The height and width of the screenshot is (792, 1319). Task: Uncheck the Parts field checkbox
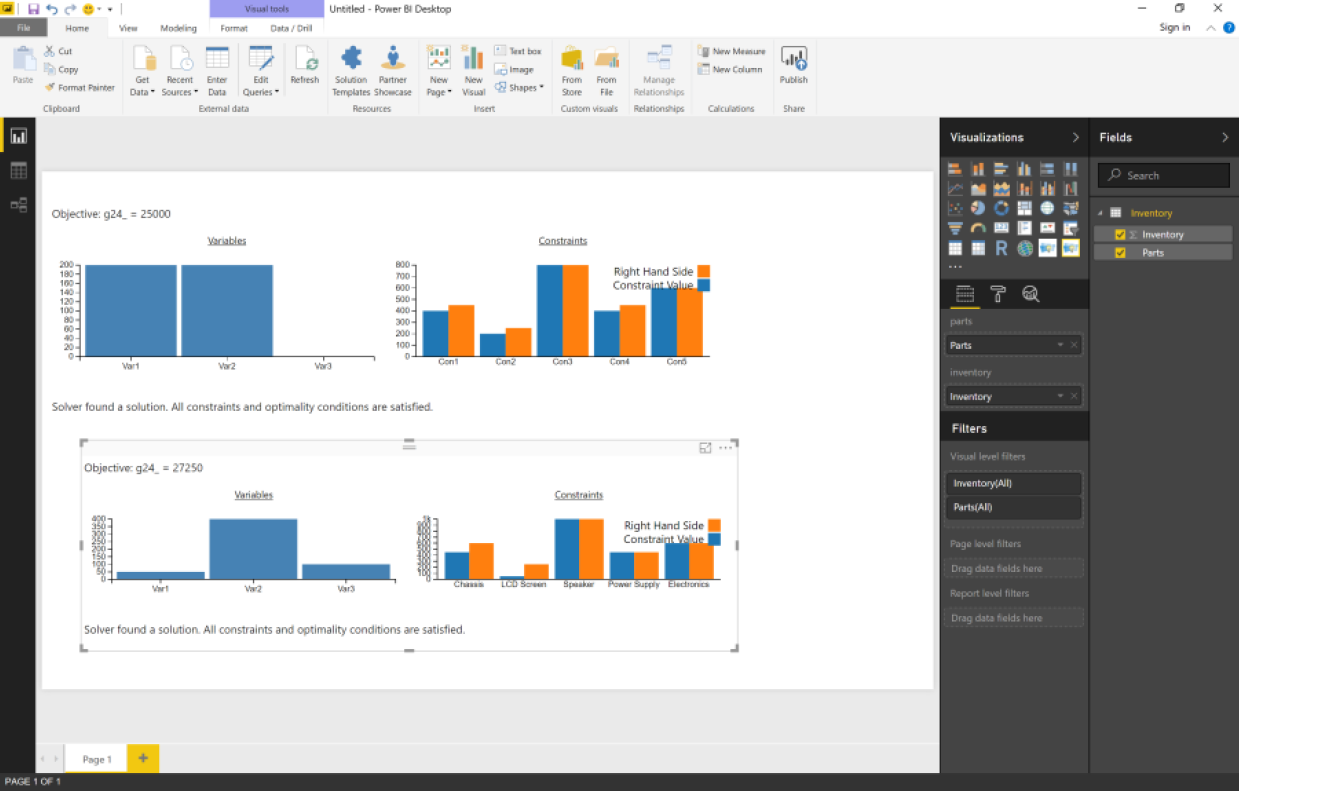(x=1120, y=253)
